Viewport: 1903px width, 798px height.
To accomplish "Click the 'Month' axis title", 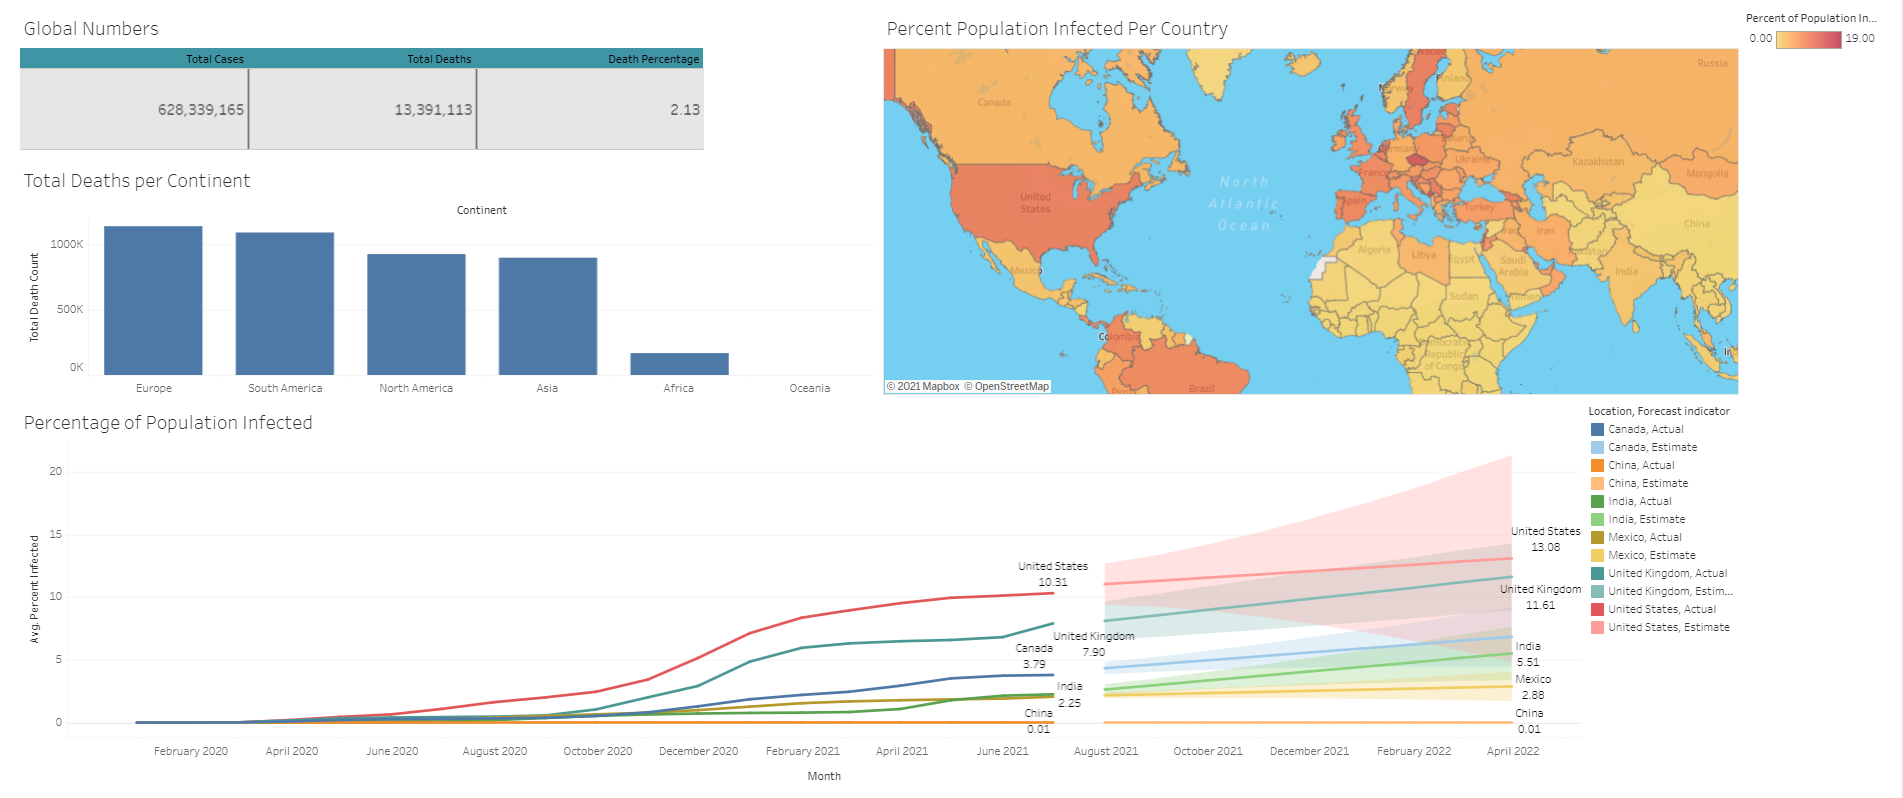I will (824, 777).
